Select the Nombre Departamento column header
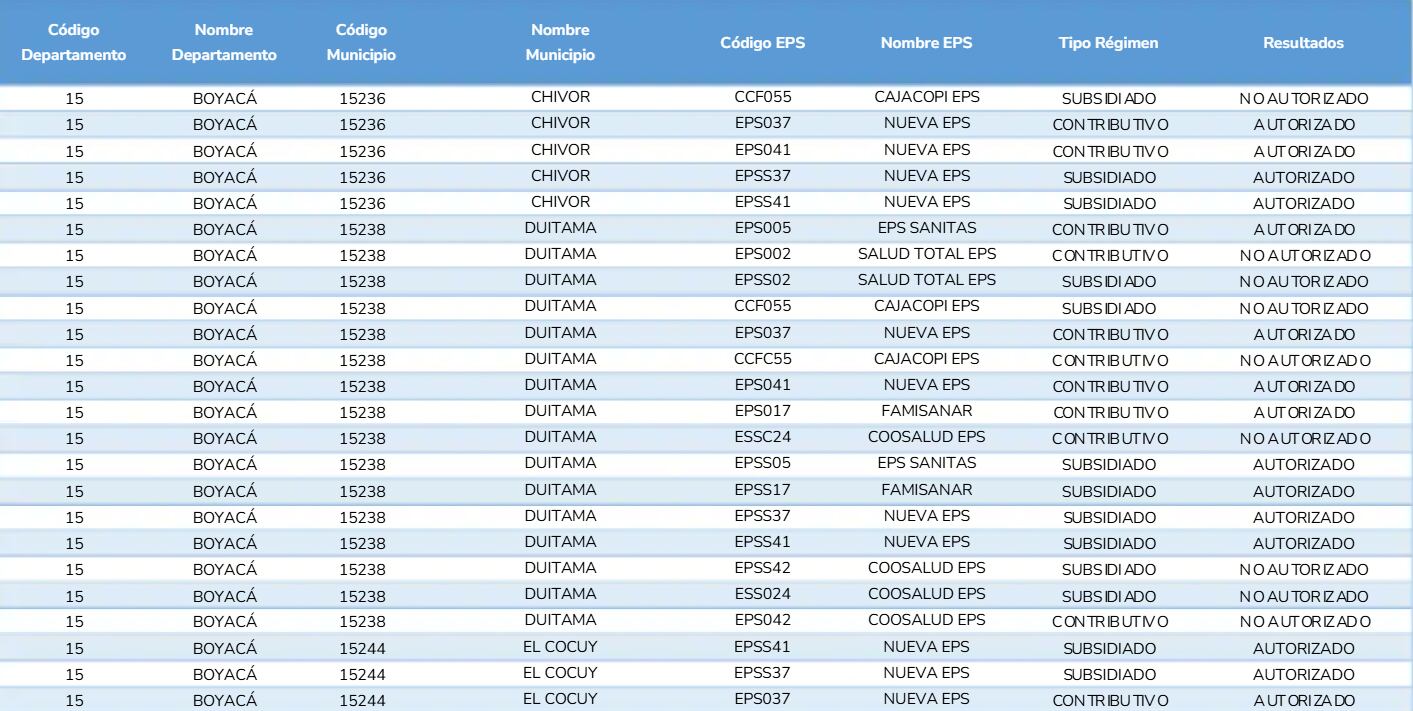This screenshot has height=711, width=1413. [224, 43]
